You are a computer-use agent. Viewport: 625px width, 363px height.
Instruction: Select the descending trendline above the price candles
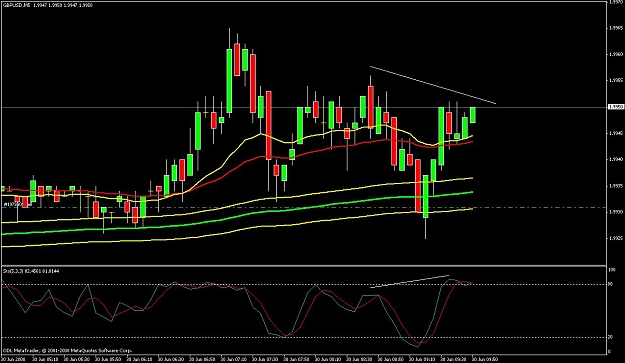433,85
